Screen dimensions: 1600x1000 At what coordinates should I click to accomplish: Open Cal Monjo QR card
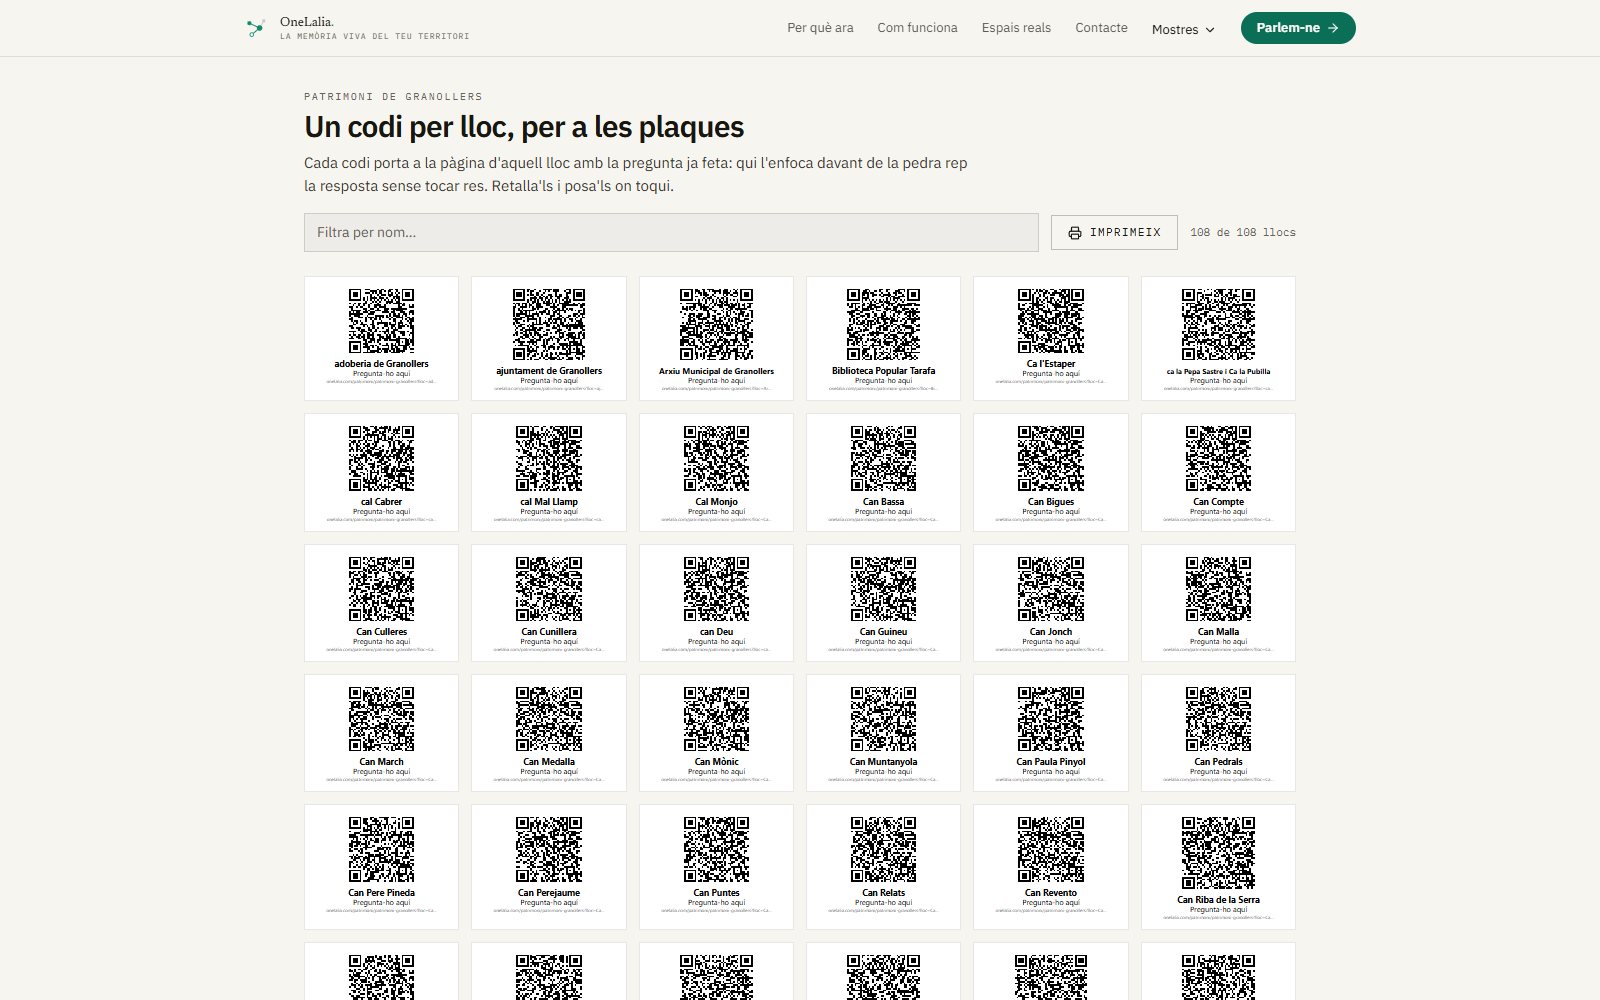[716, 472]
